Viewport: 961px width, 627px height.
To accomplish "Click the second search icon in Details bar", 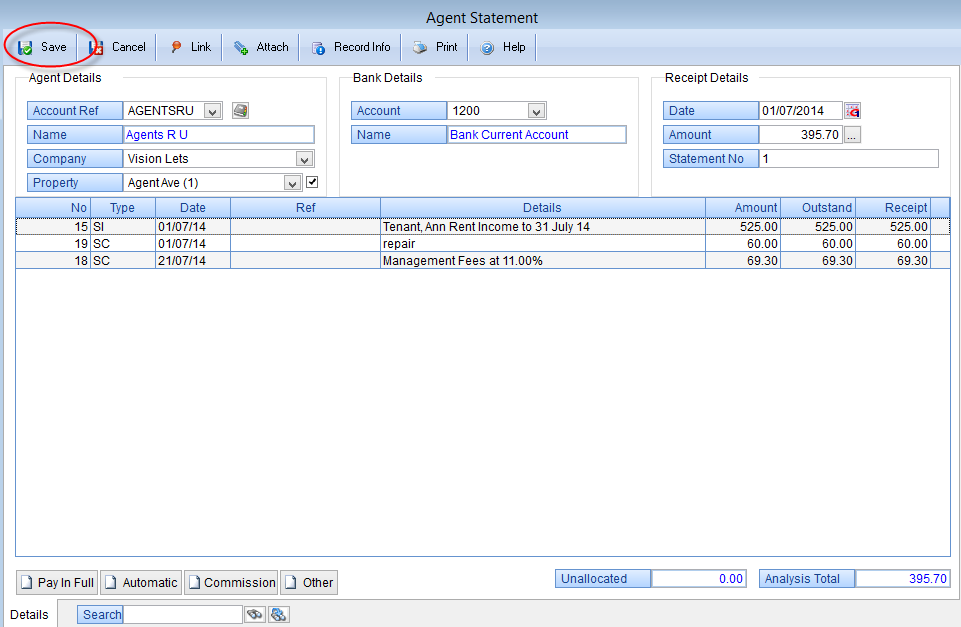I will click(x=279, y=614).
